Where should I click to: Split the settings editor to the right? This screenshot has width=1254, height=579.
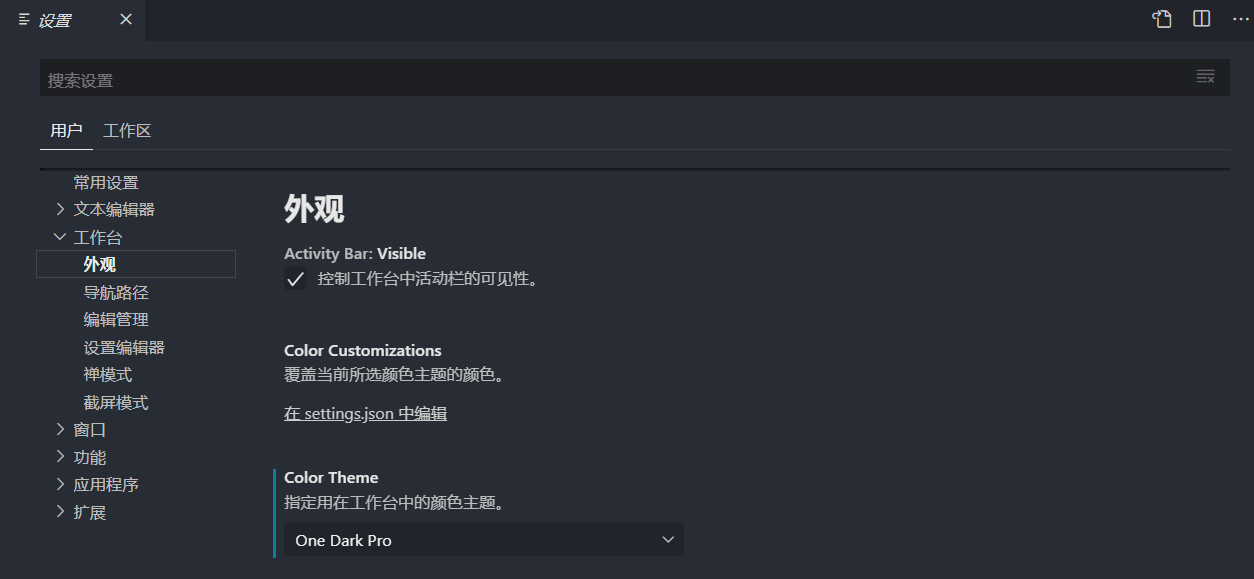[x=1200, y=18]
